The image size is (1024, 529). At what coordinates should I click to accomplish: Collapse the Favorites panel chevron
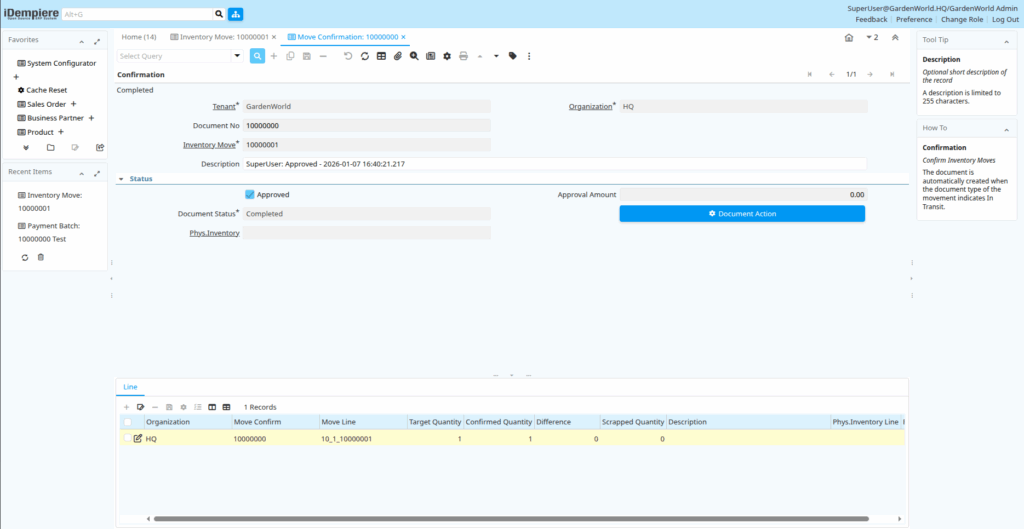point(82,40)
